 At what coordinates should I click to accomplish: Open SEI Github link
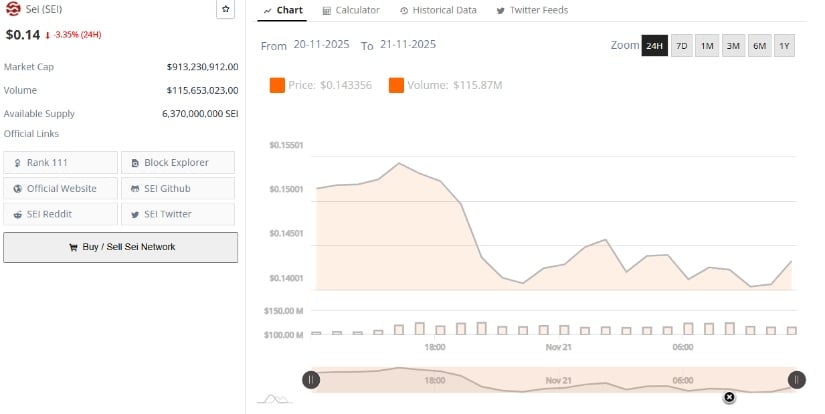[x=178, y=188]
